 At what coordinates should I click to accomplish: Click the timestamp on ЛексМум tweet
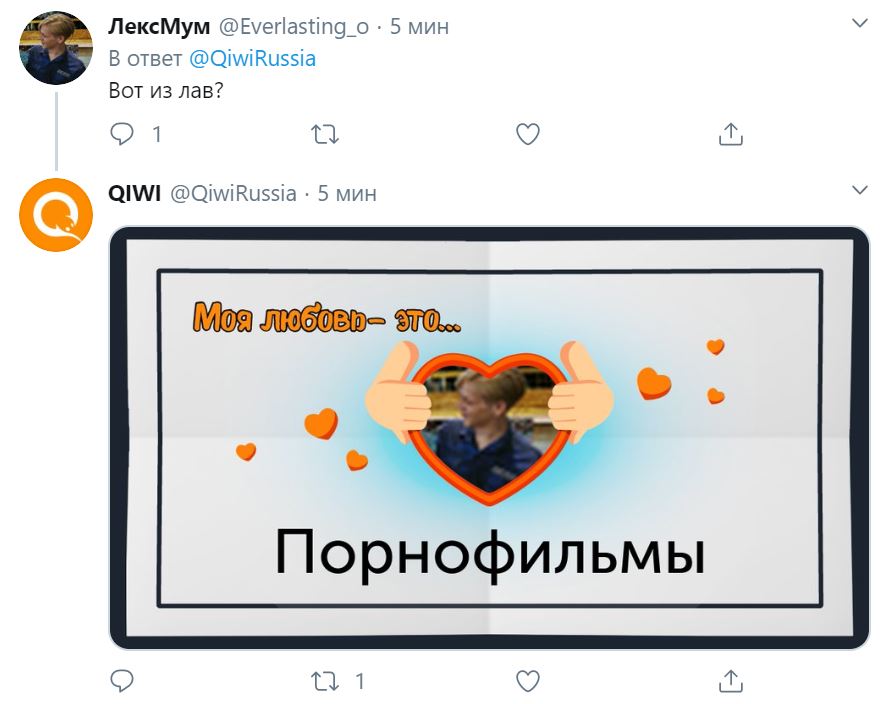click(x=419, y=26)
